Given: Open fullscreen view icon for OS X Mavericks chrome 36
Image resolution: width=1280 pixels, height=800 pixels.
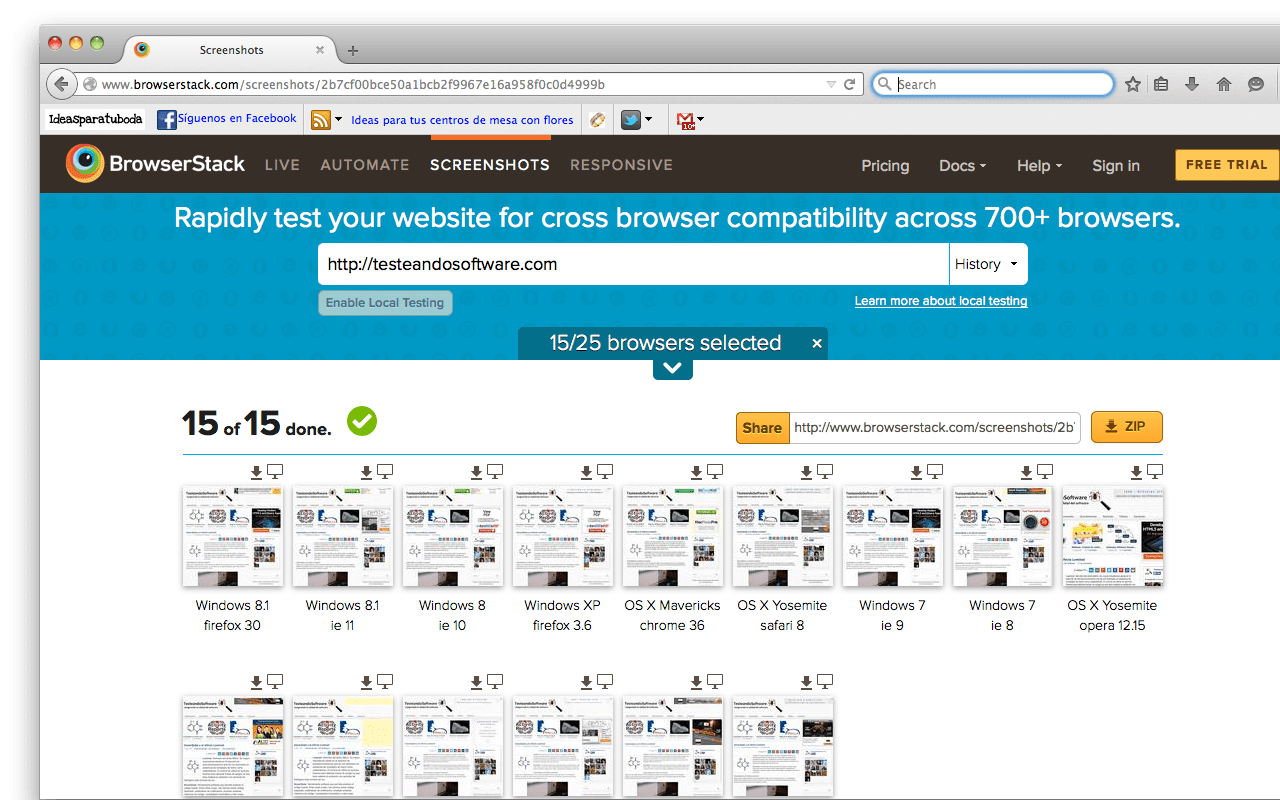Looking at the screenshot, I should (713, 470).
